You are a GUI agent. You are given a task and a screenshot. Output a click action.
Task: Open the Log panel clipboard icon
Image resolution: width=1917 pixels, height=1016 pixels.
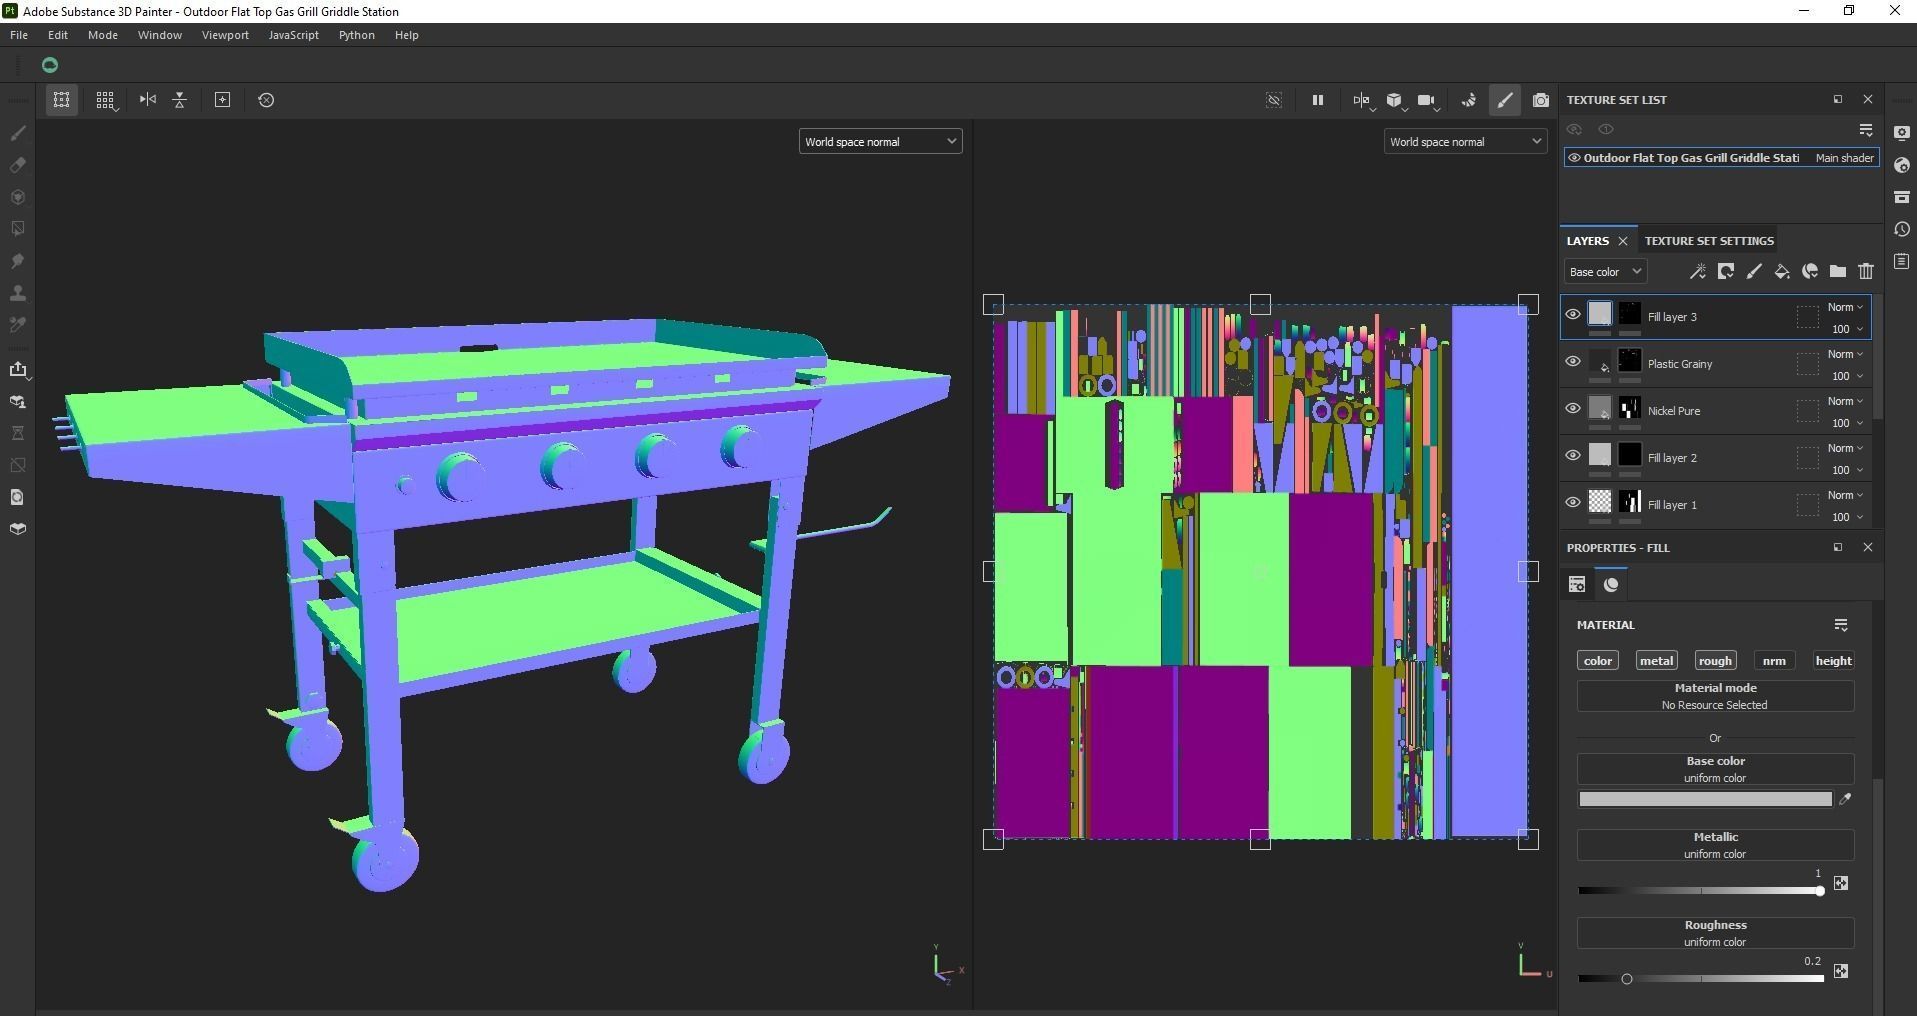click(x=1902, y=262)
